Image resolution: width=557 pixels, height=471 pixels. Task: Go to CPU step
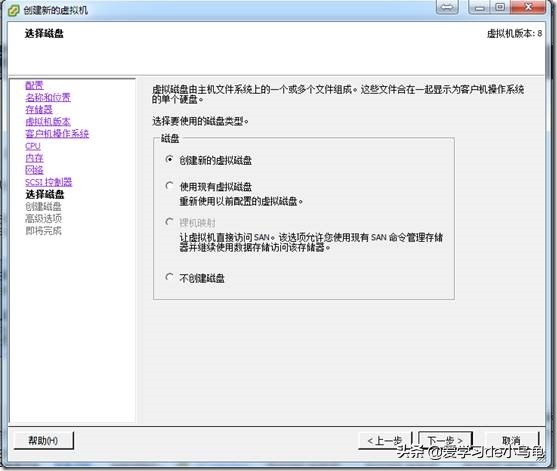33,146
